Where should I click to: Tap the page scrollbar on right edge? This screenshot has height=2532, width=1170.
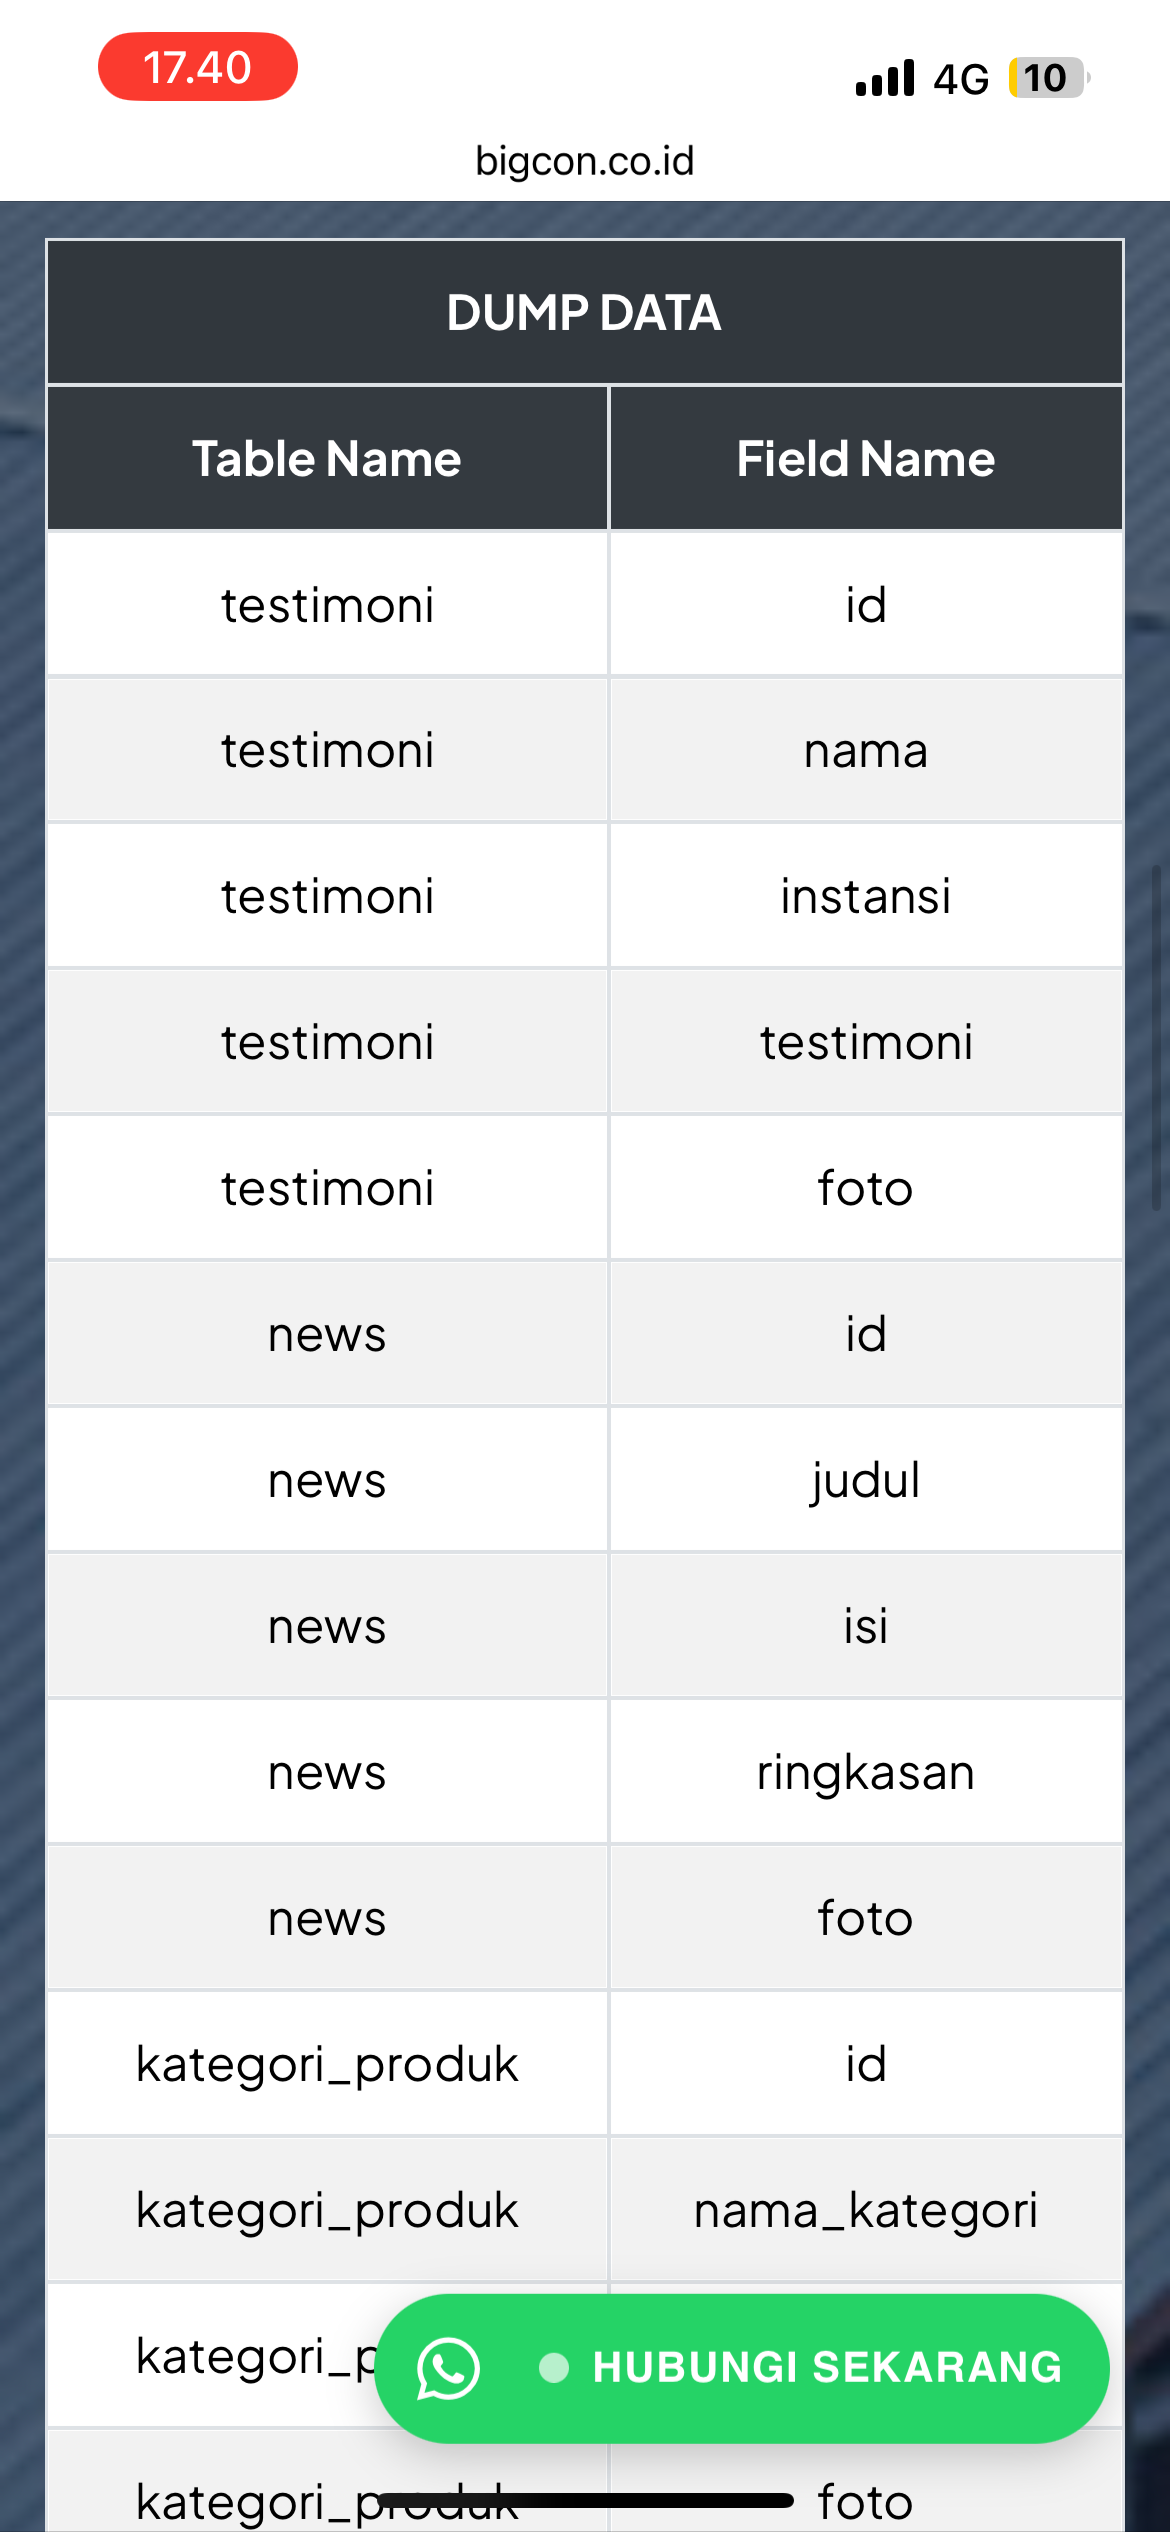point(1157,1038)
